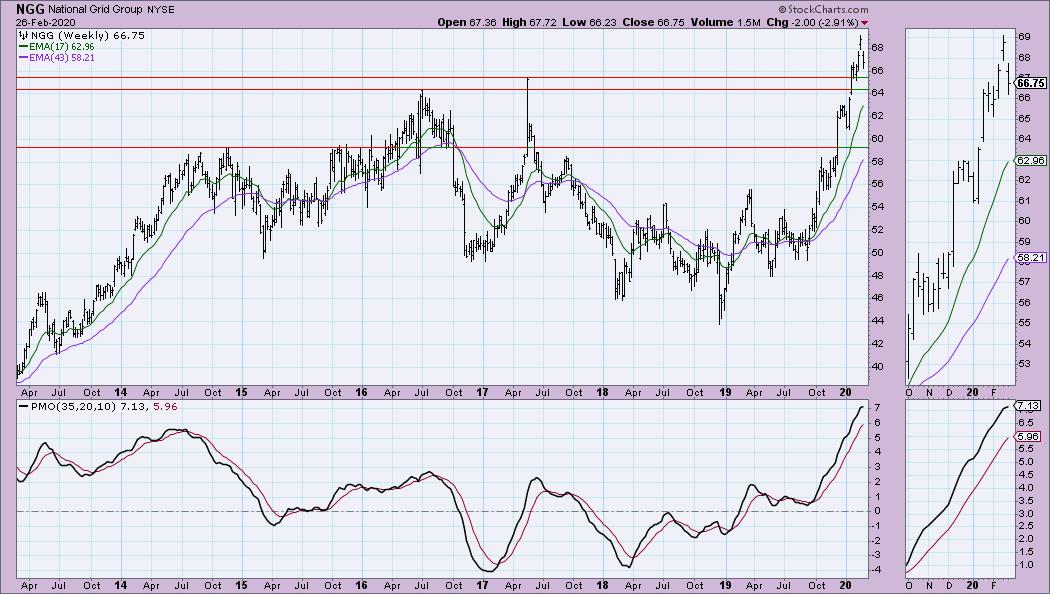Screen dimensions: 1050x594
Task: Click the 26-Feb-2020 chart date
Action: pos(46,22)
